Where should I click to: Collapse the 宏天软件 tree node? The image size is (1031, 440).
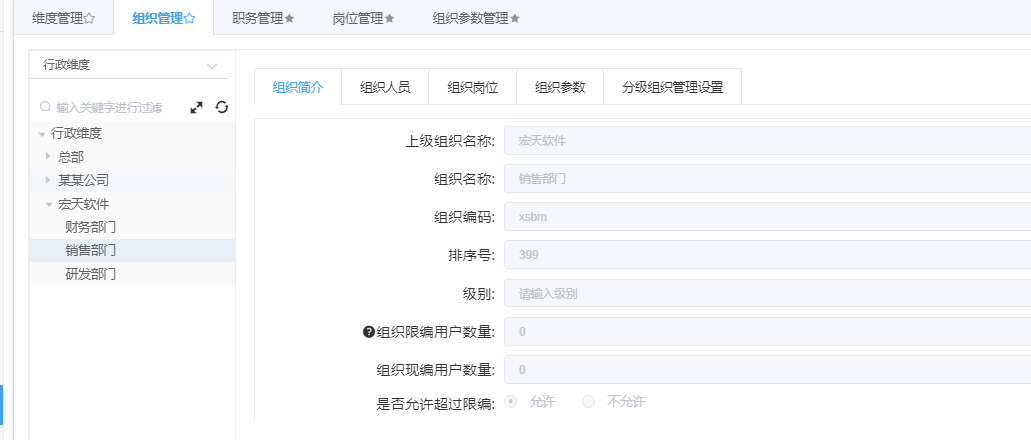click(x=47, y=204)
